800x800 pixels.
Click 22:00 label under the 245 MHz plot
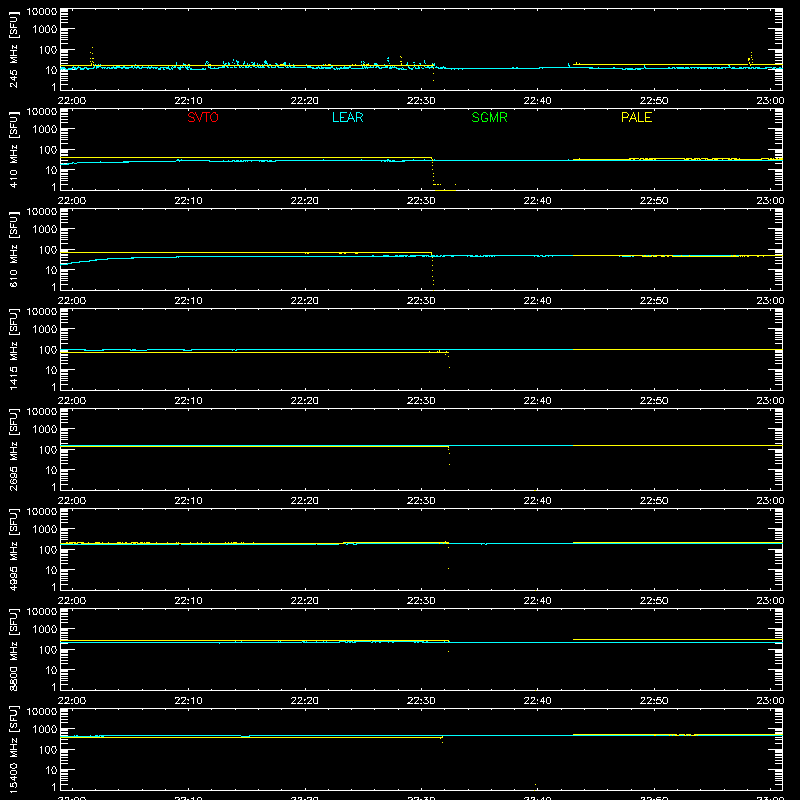click(x=72, y=101)
